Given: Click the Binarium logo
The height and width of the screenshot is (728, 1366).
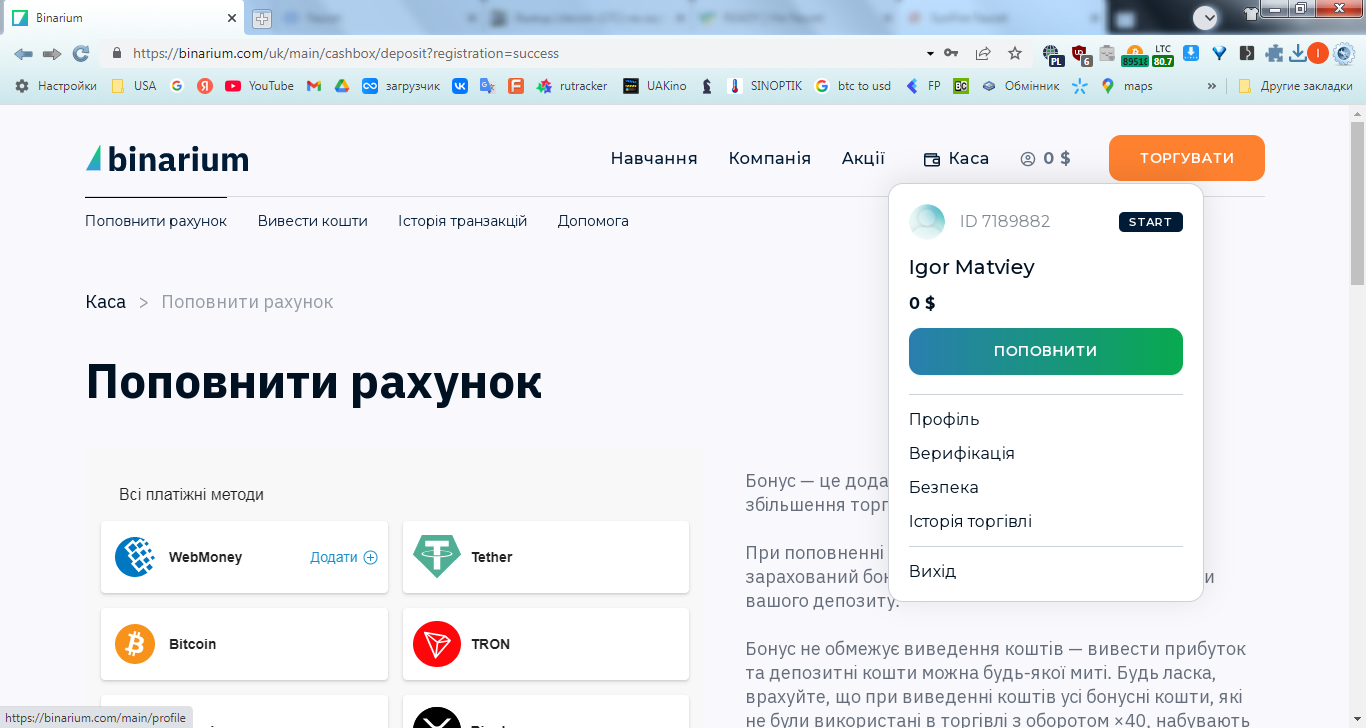Looking at the screenshot, I should (x=167, y=158).
